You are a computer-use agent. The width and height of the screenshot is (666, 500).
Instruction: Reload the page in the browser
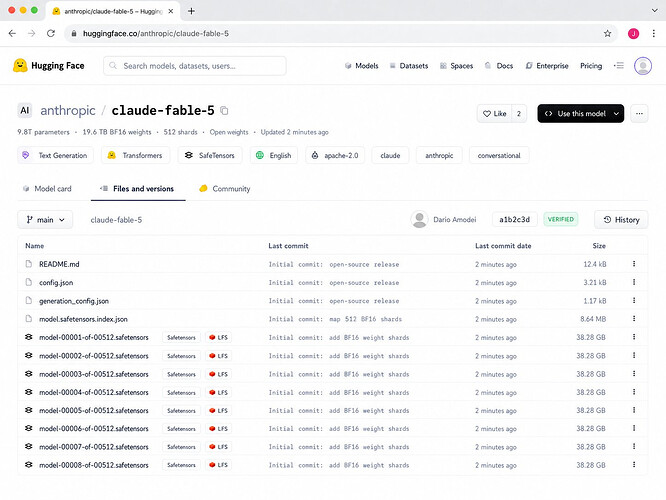coord(51,34)
